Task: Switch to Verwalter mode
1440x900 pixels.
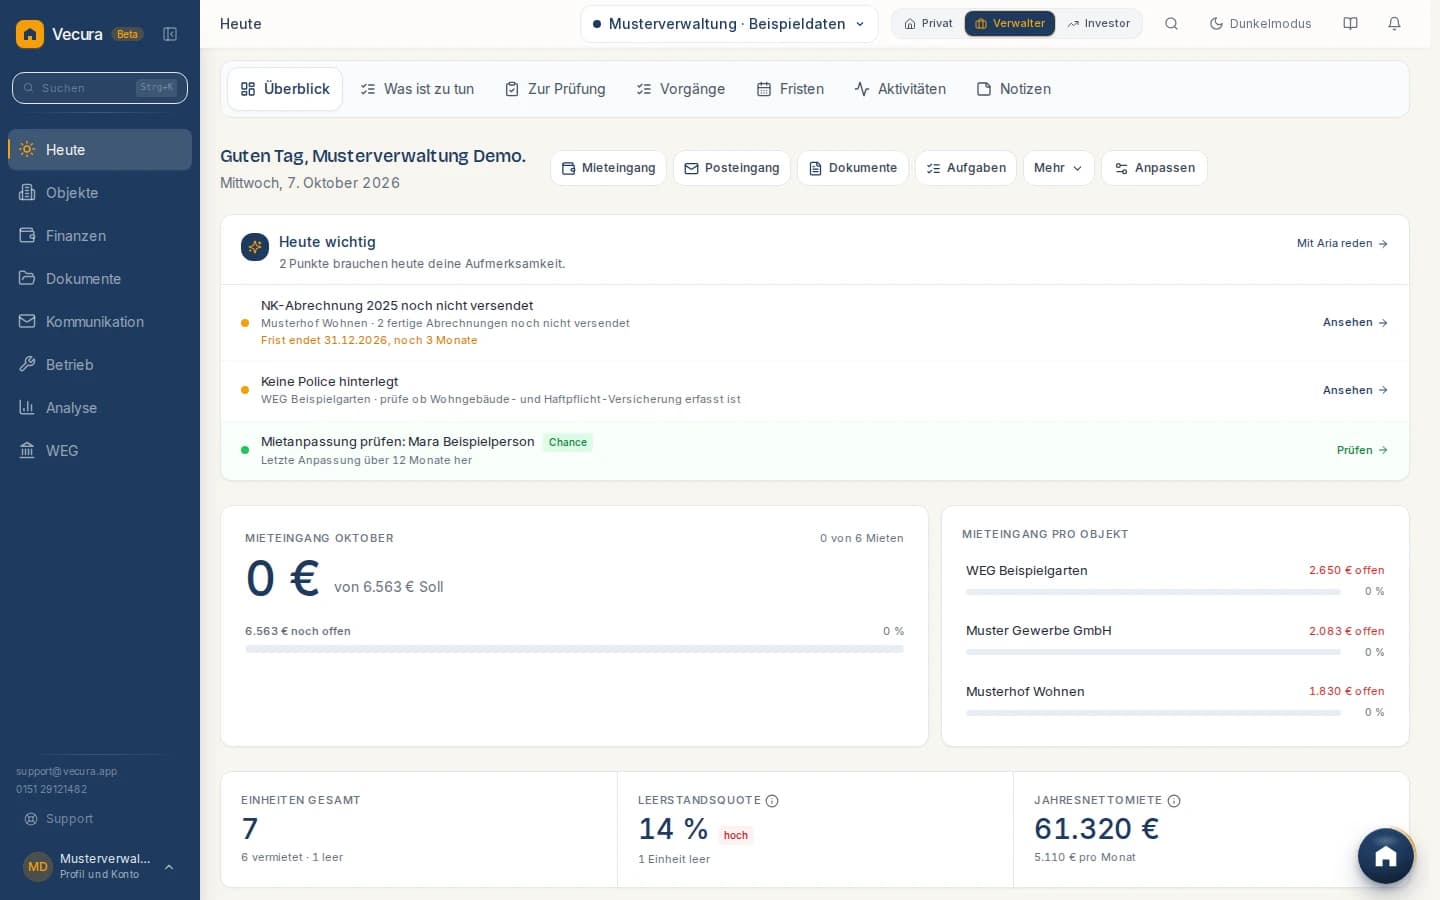Action: (x=1010, y=24)
